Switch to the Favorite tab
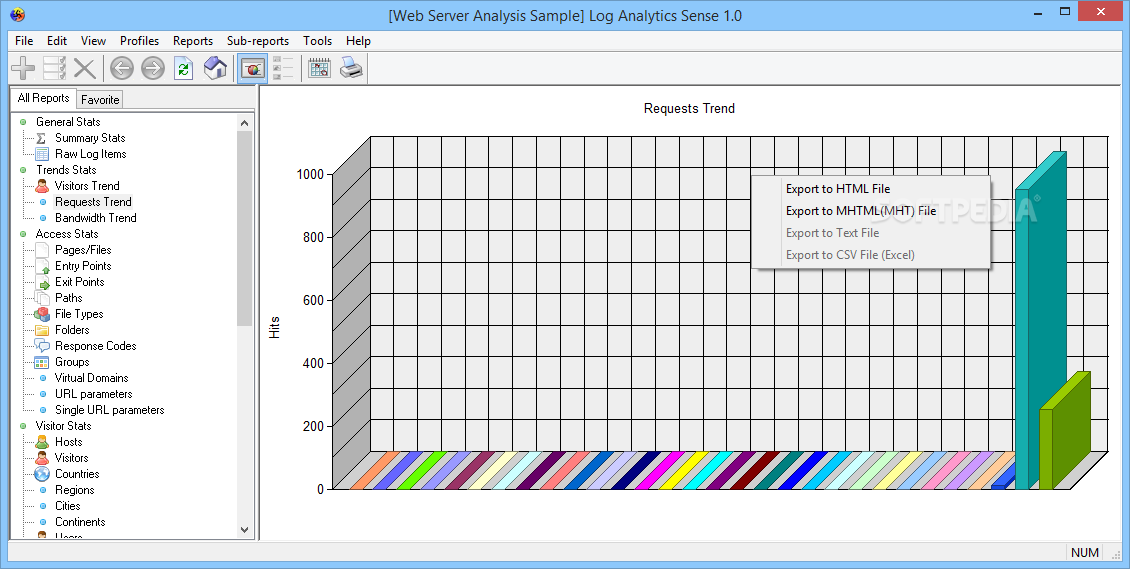 click(99, 99)
